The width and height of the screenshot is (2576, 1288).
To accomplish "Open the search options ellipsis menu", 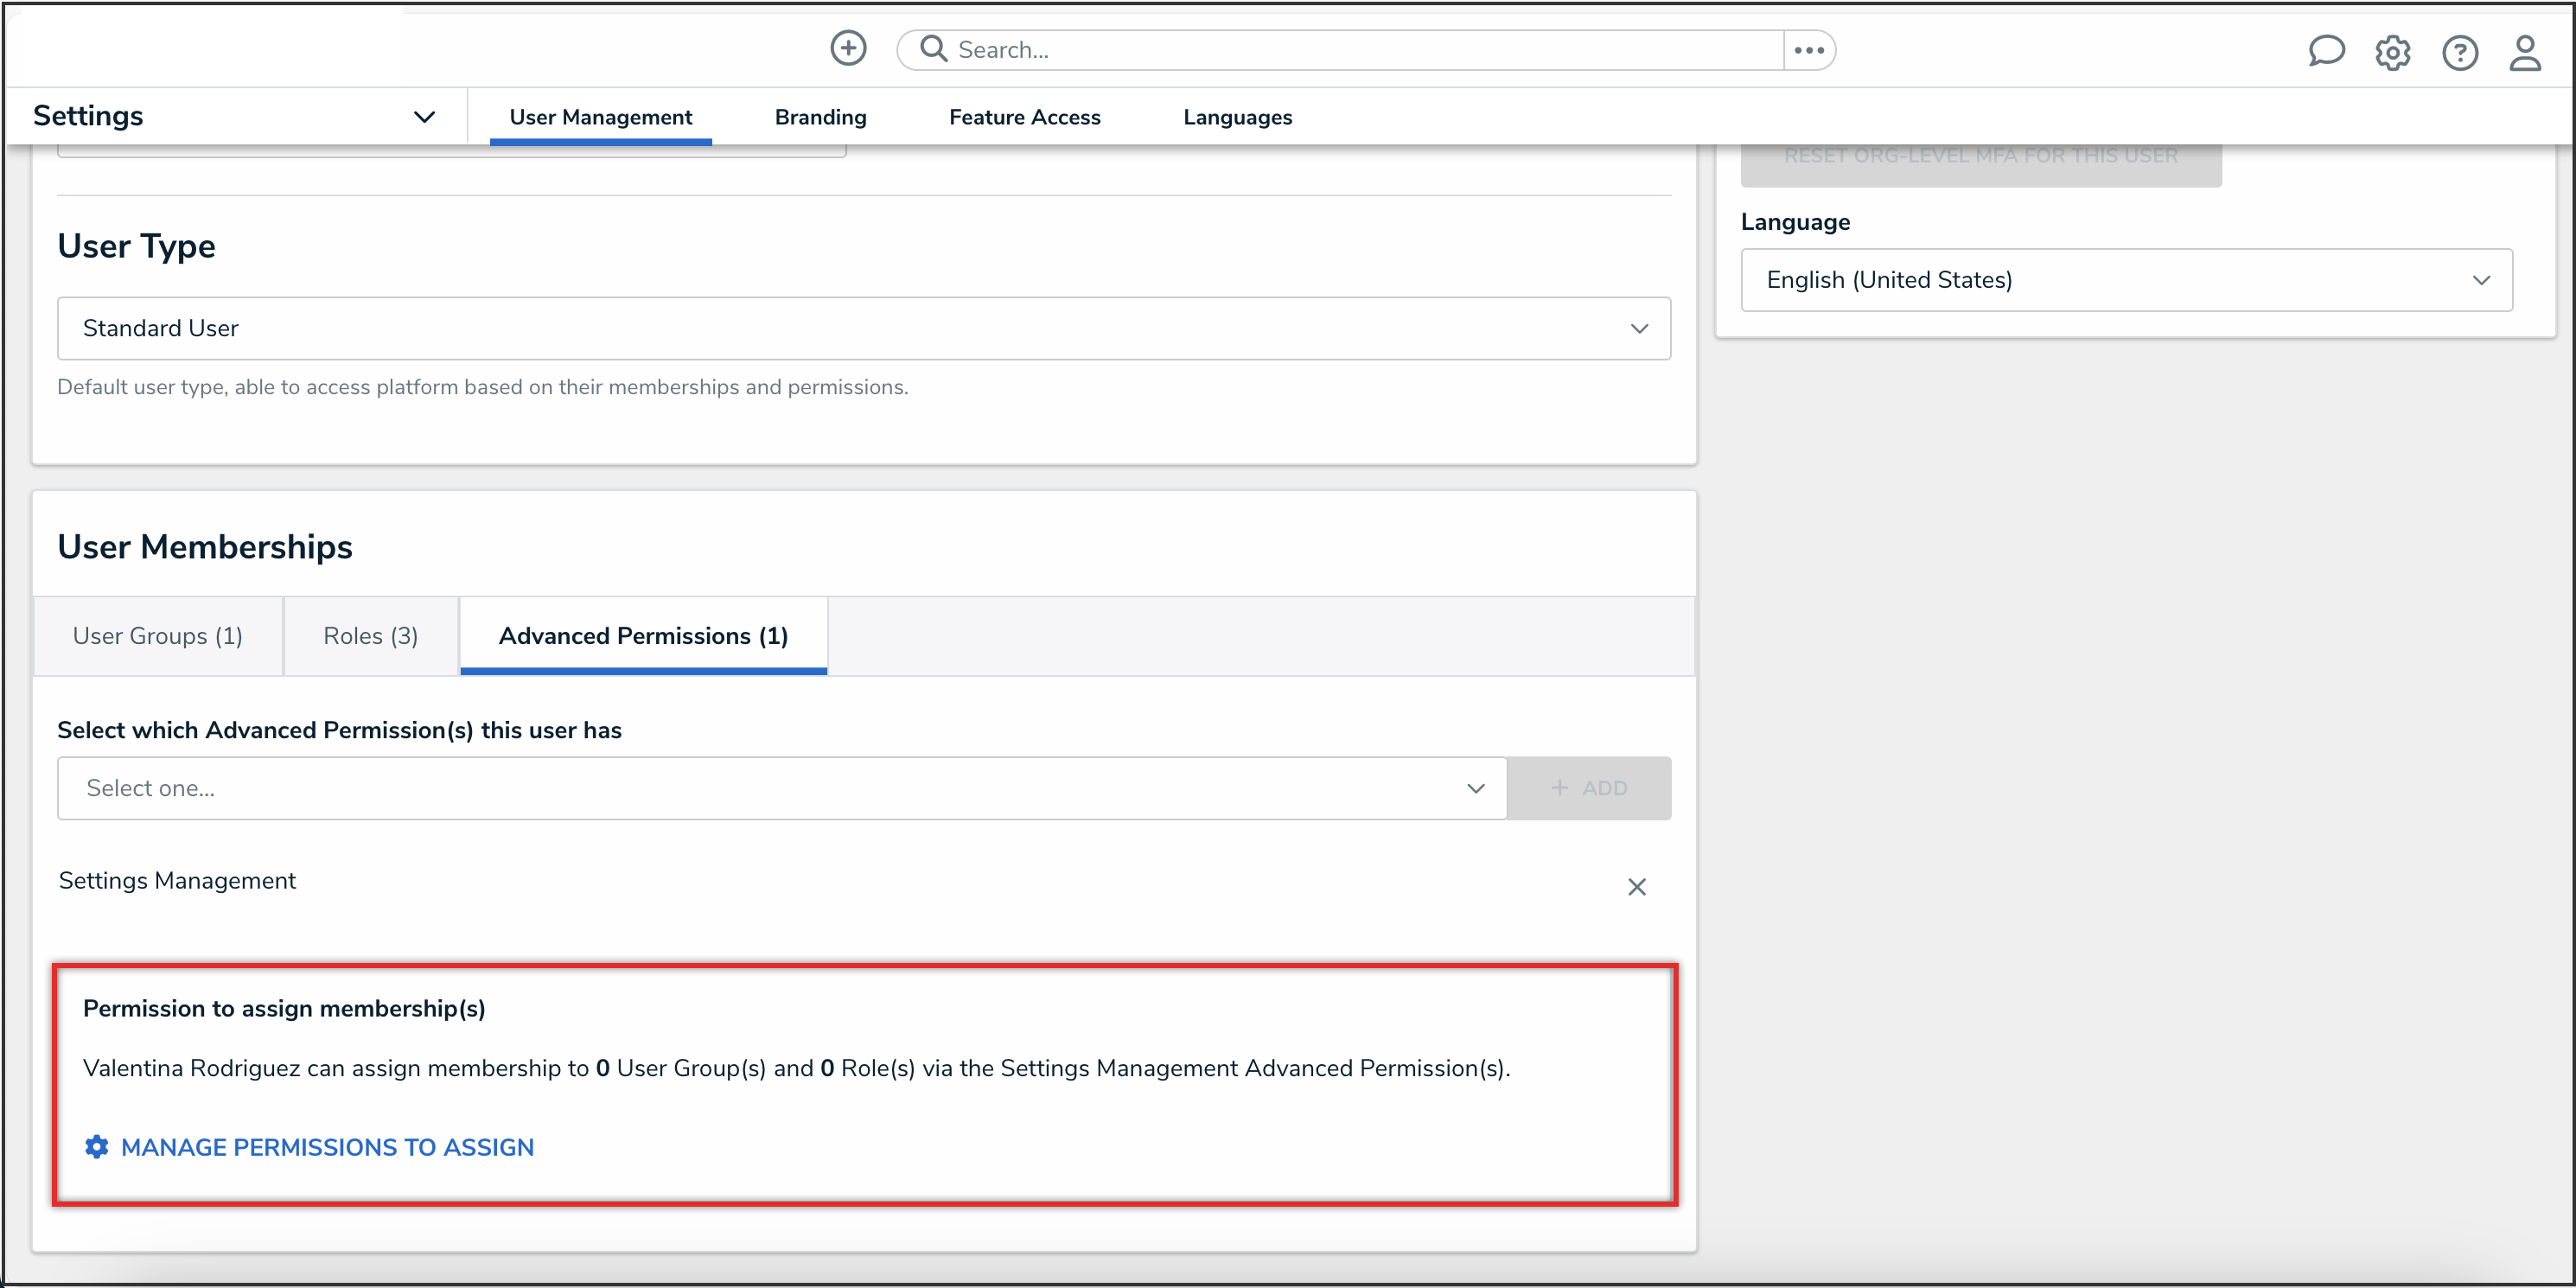I will click(x=1808, y=50).
